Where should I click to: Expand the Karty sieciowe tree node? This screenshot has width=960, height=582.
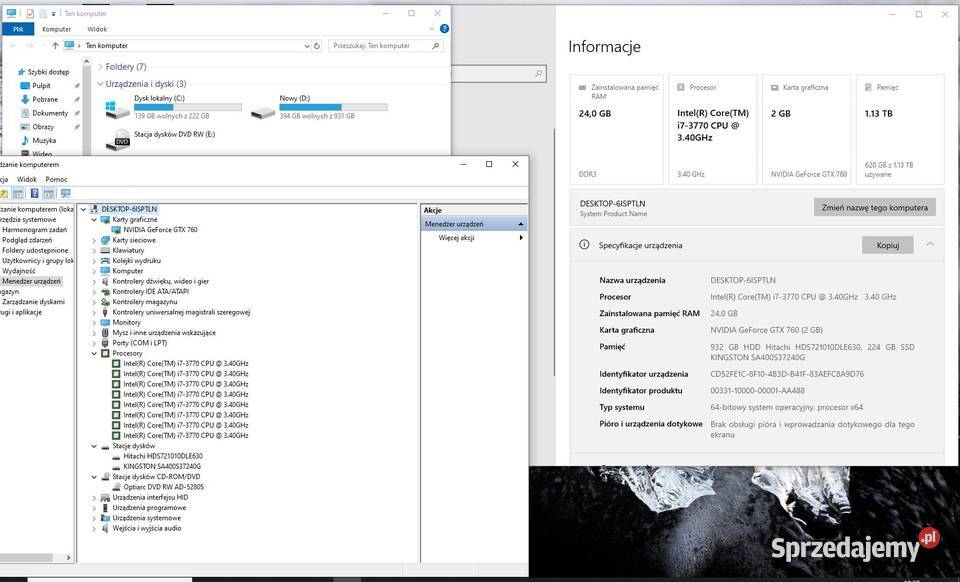(x=94, y=240)
